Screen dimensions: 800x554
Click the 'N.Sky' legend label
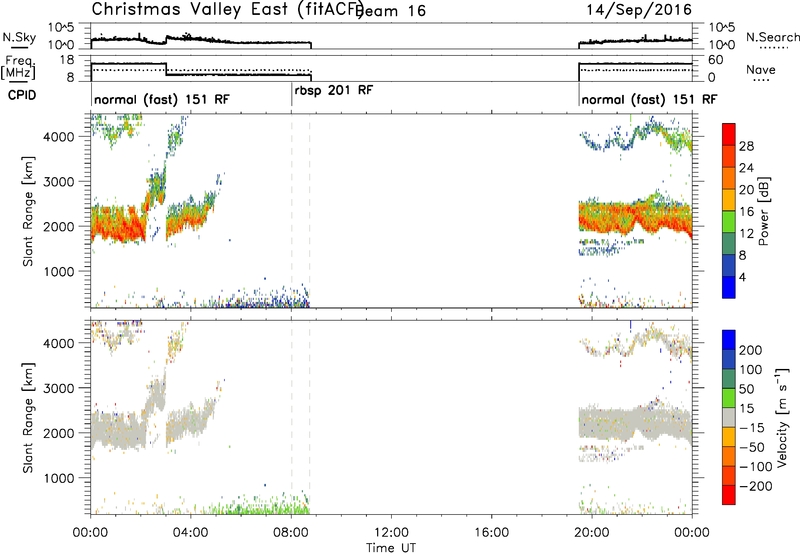tap(19, 37)
